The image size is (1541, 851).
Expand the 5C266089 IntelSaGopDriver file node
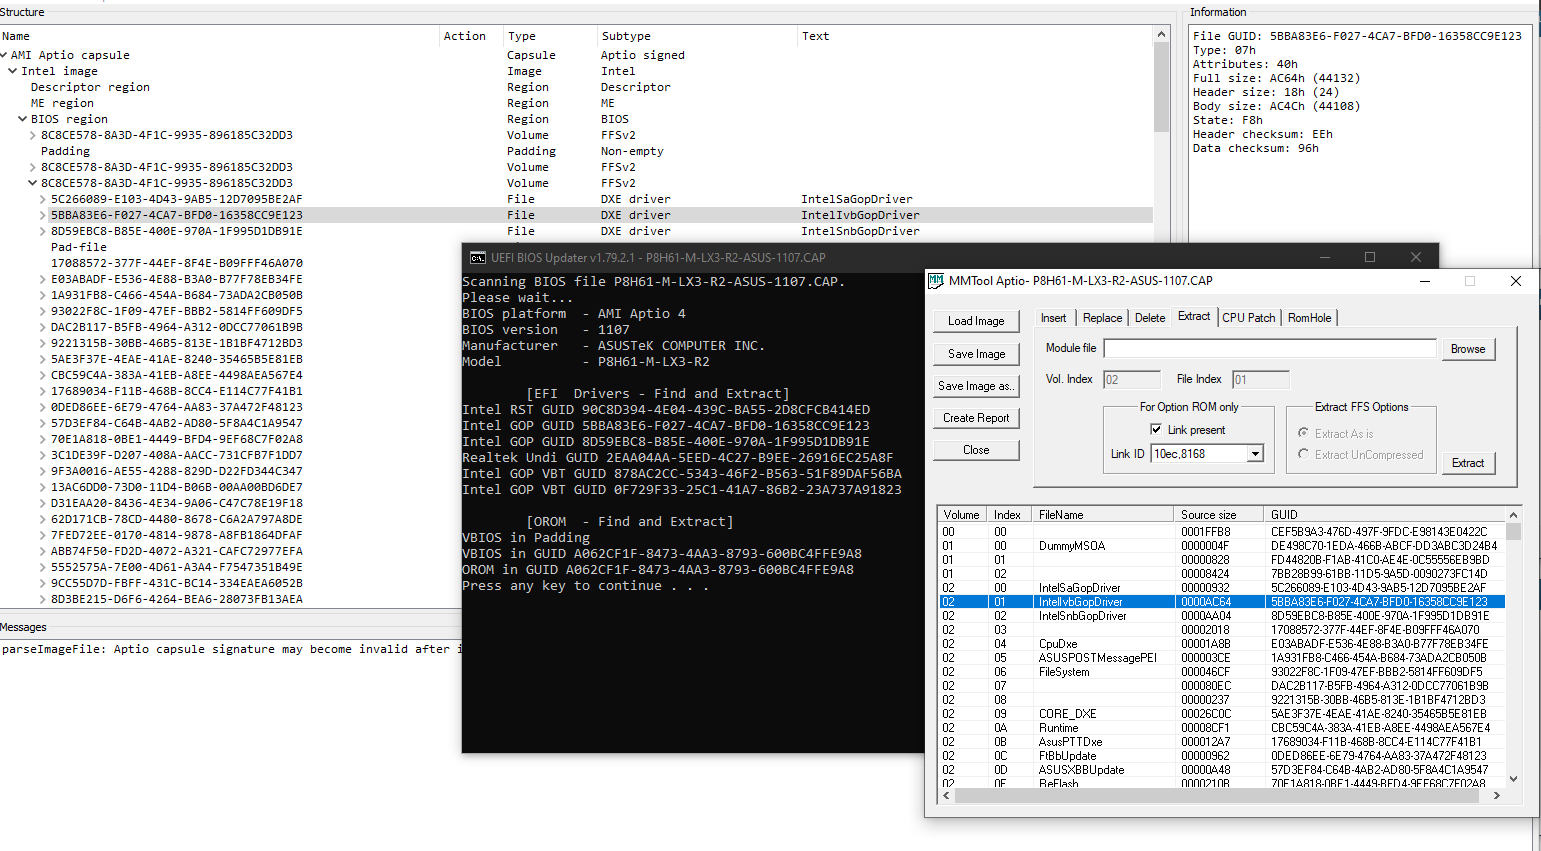[x=43, y=199]
